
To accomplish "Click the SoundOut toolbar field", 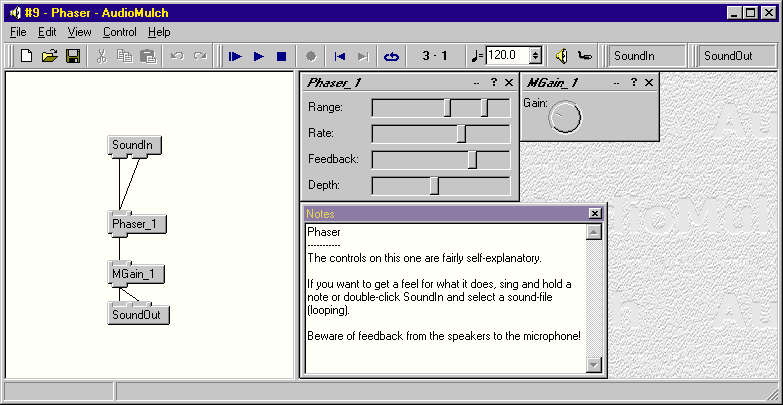I will coord(737,56).
